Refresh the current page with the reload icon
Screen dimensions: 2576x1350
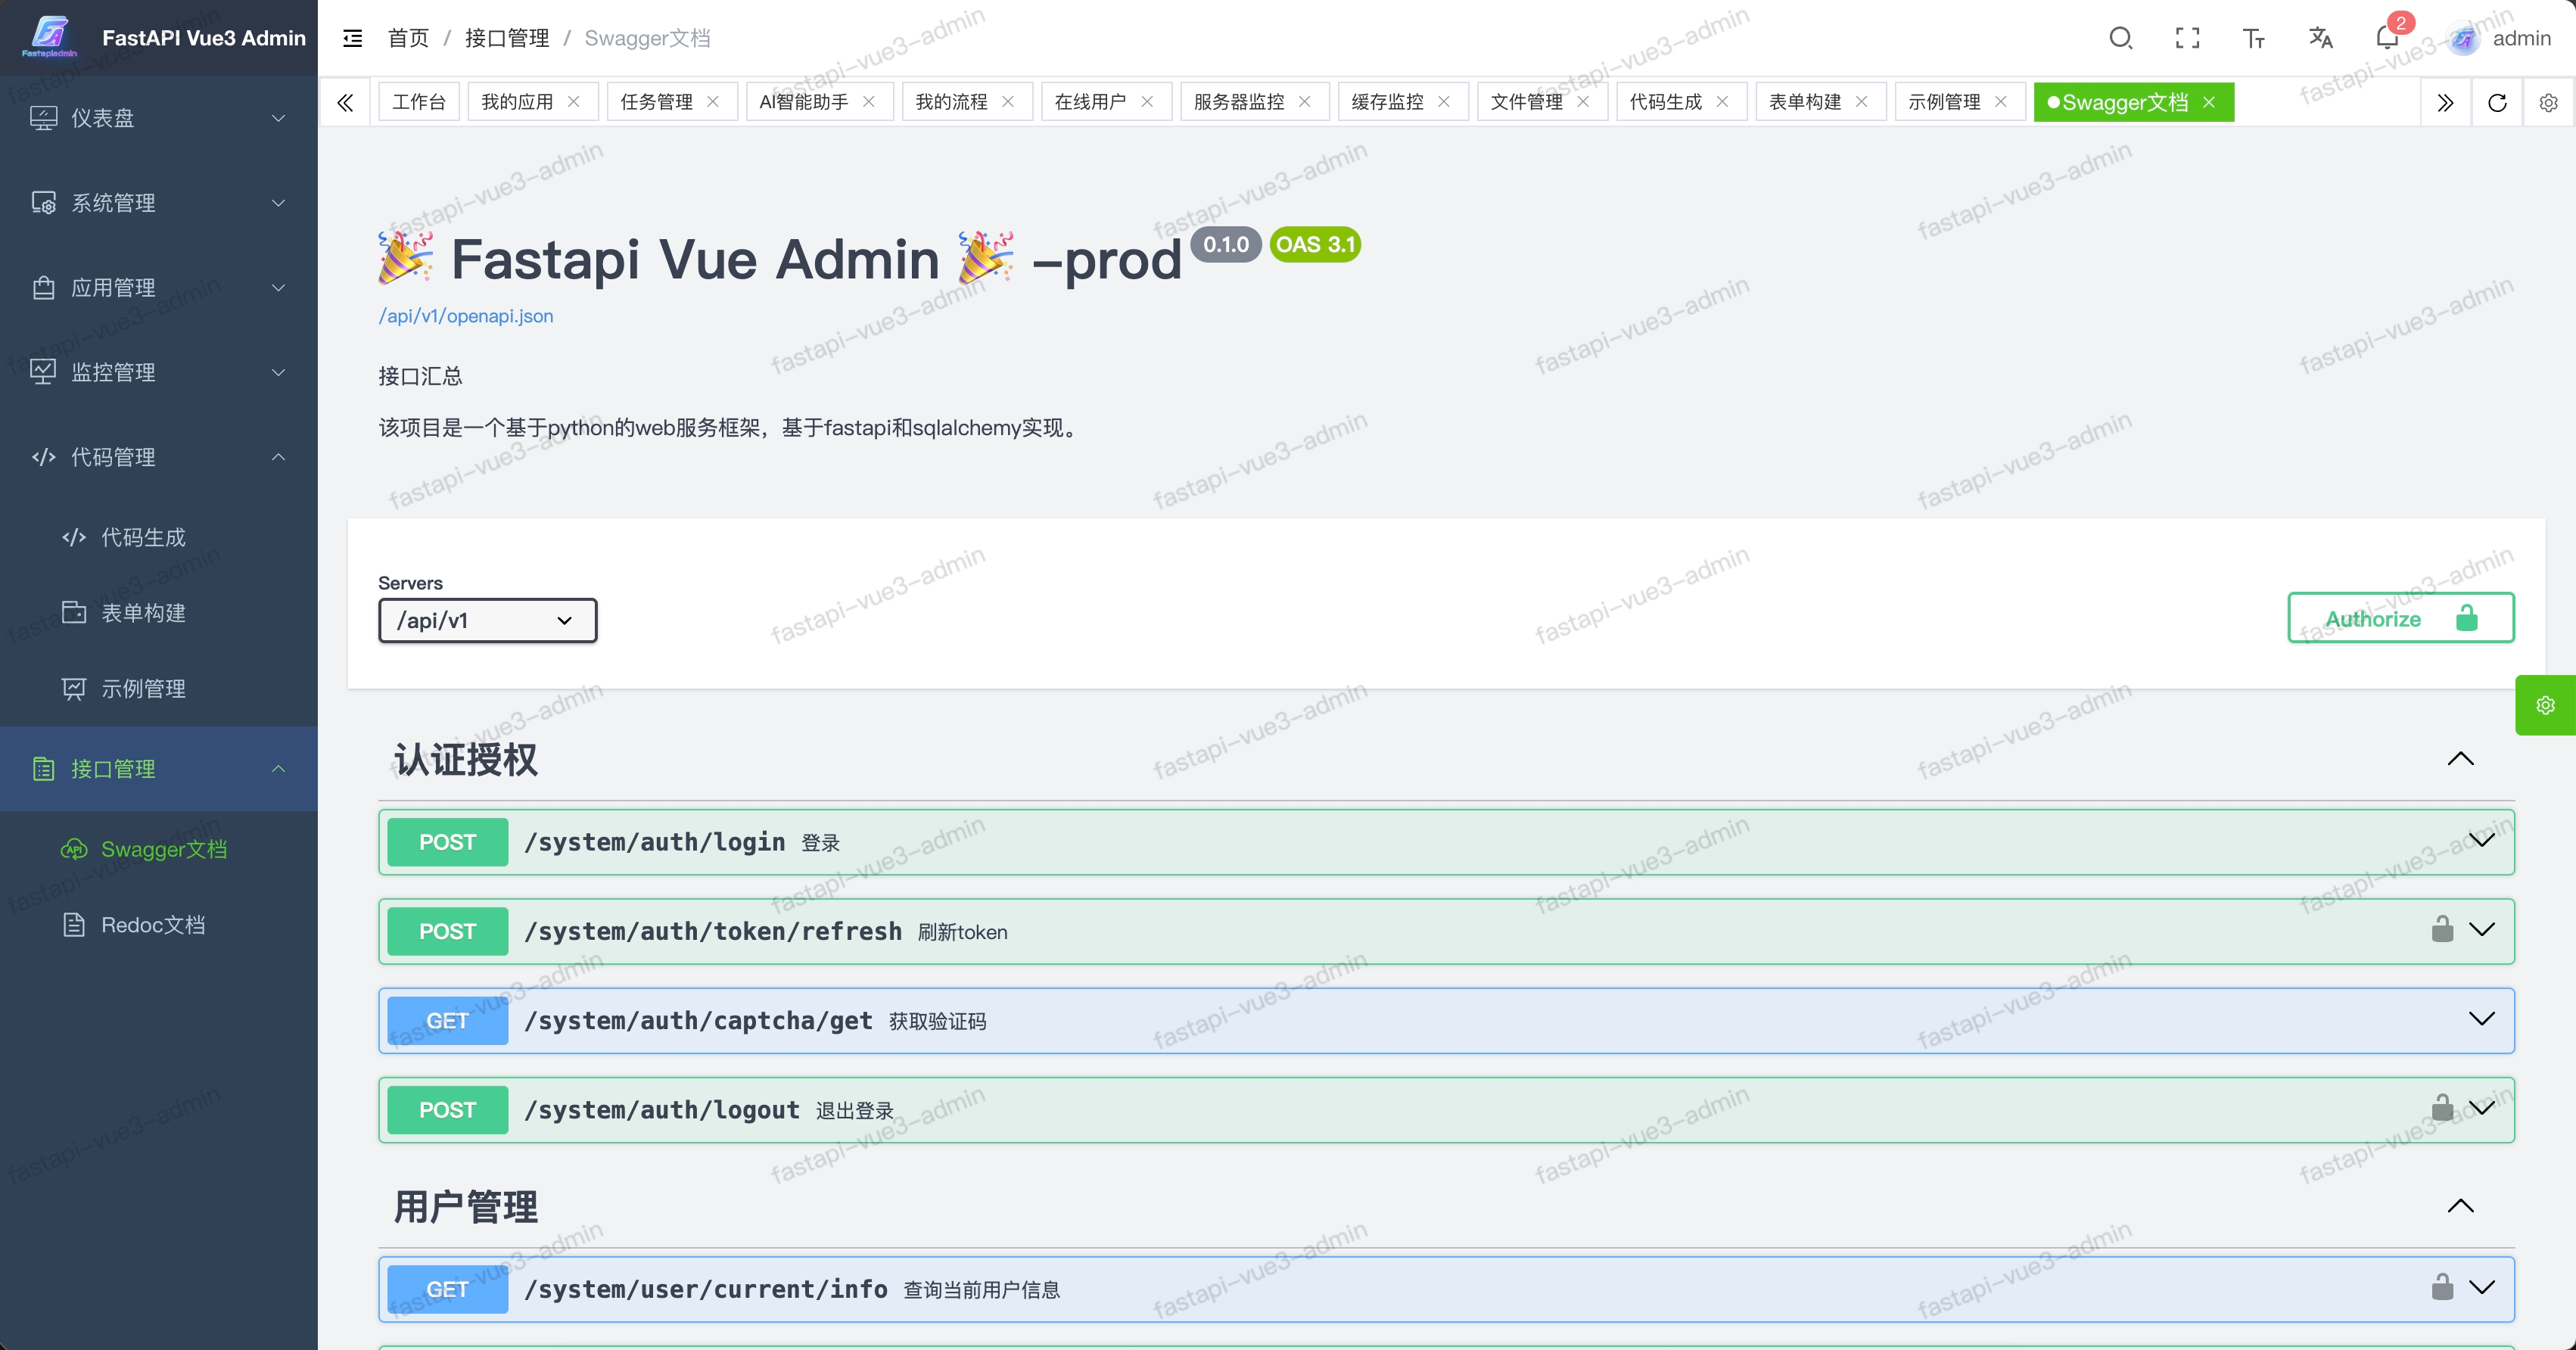[x=2497, y=102]
